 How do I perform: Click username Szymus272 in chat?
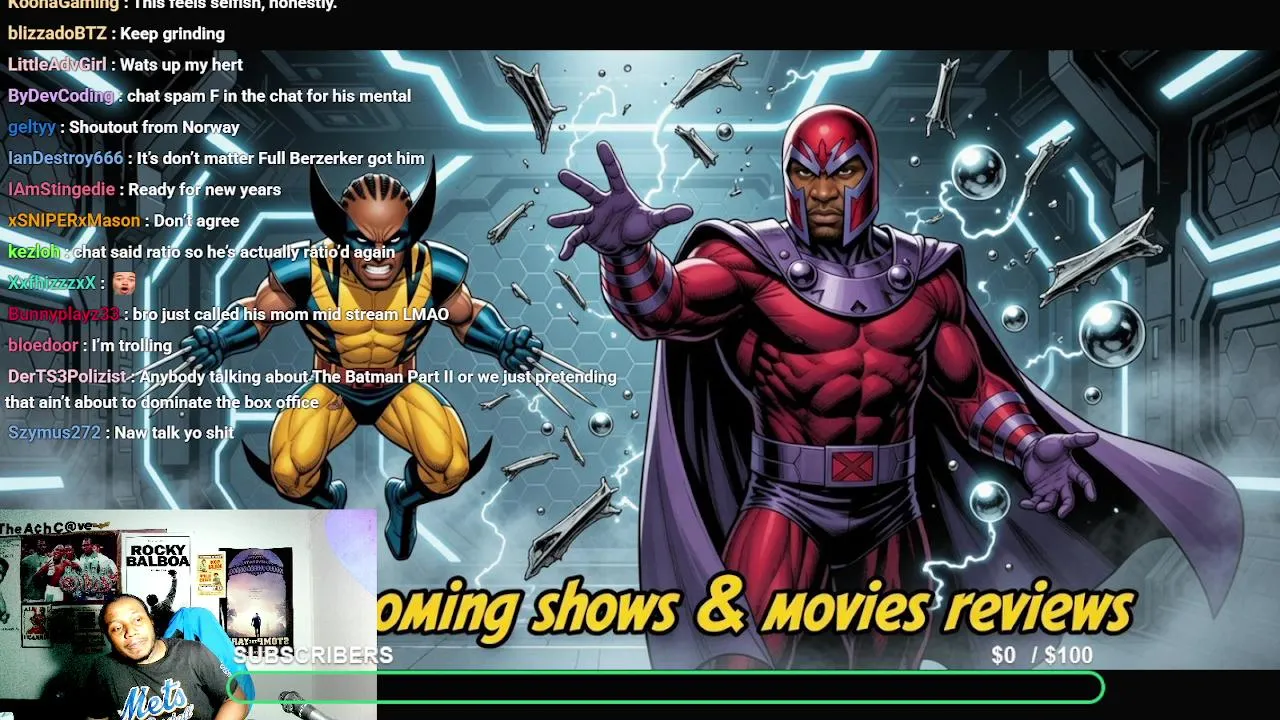point(54,432)
